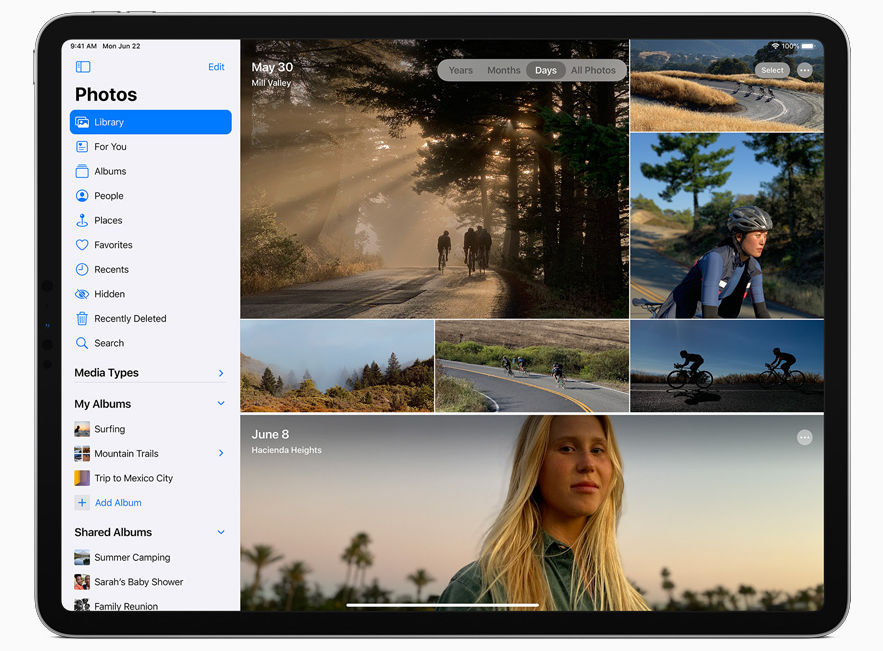This screenshot has width=883, height=651.
Task: Expand the Mountain Trails folder chevron
Action: pos(221,453)
